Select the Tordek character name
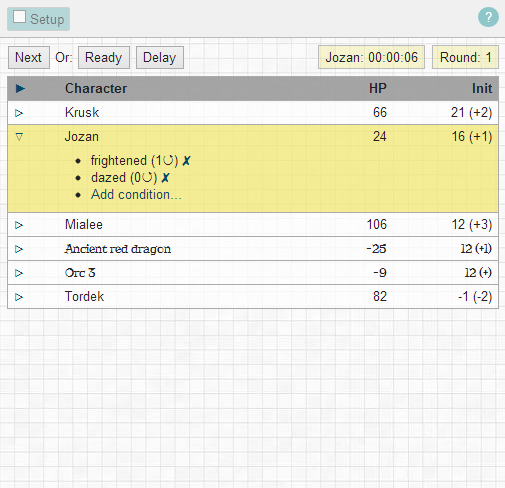This screenshot has height=488, width=505. (x=84, y=296)
